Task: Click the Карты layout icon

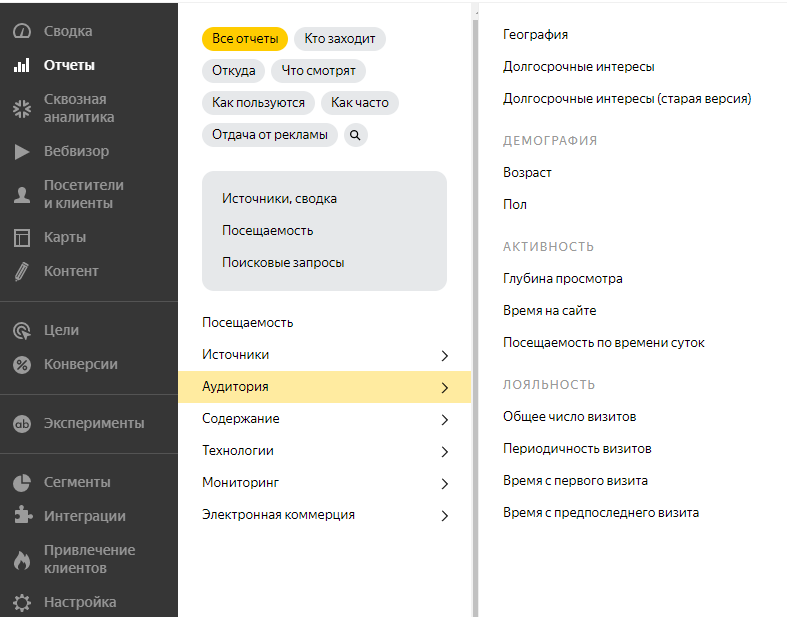Action: click(21, 238)
